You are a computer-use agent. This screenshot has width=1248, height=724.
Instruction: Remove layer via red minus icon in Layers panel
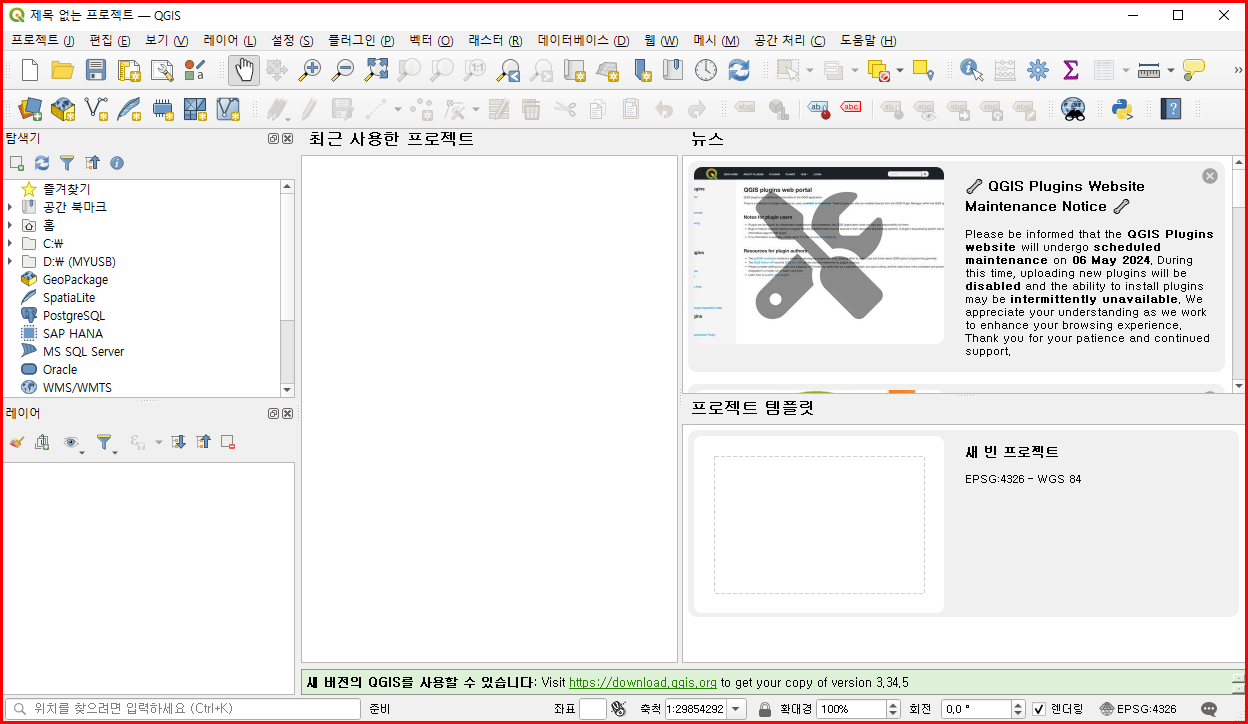(x=228, y=442)
